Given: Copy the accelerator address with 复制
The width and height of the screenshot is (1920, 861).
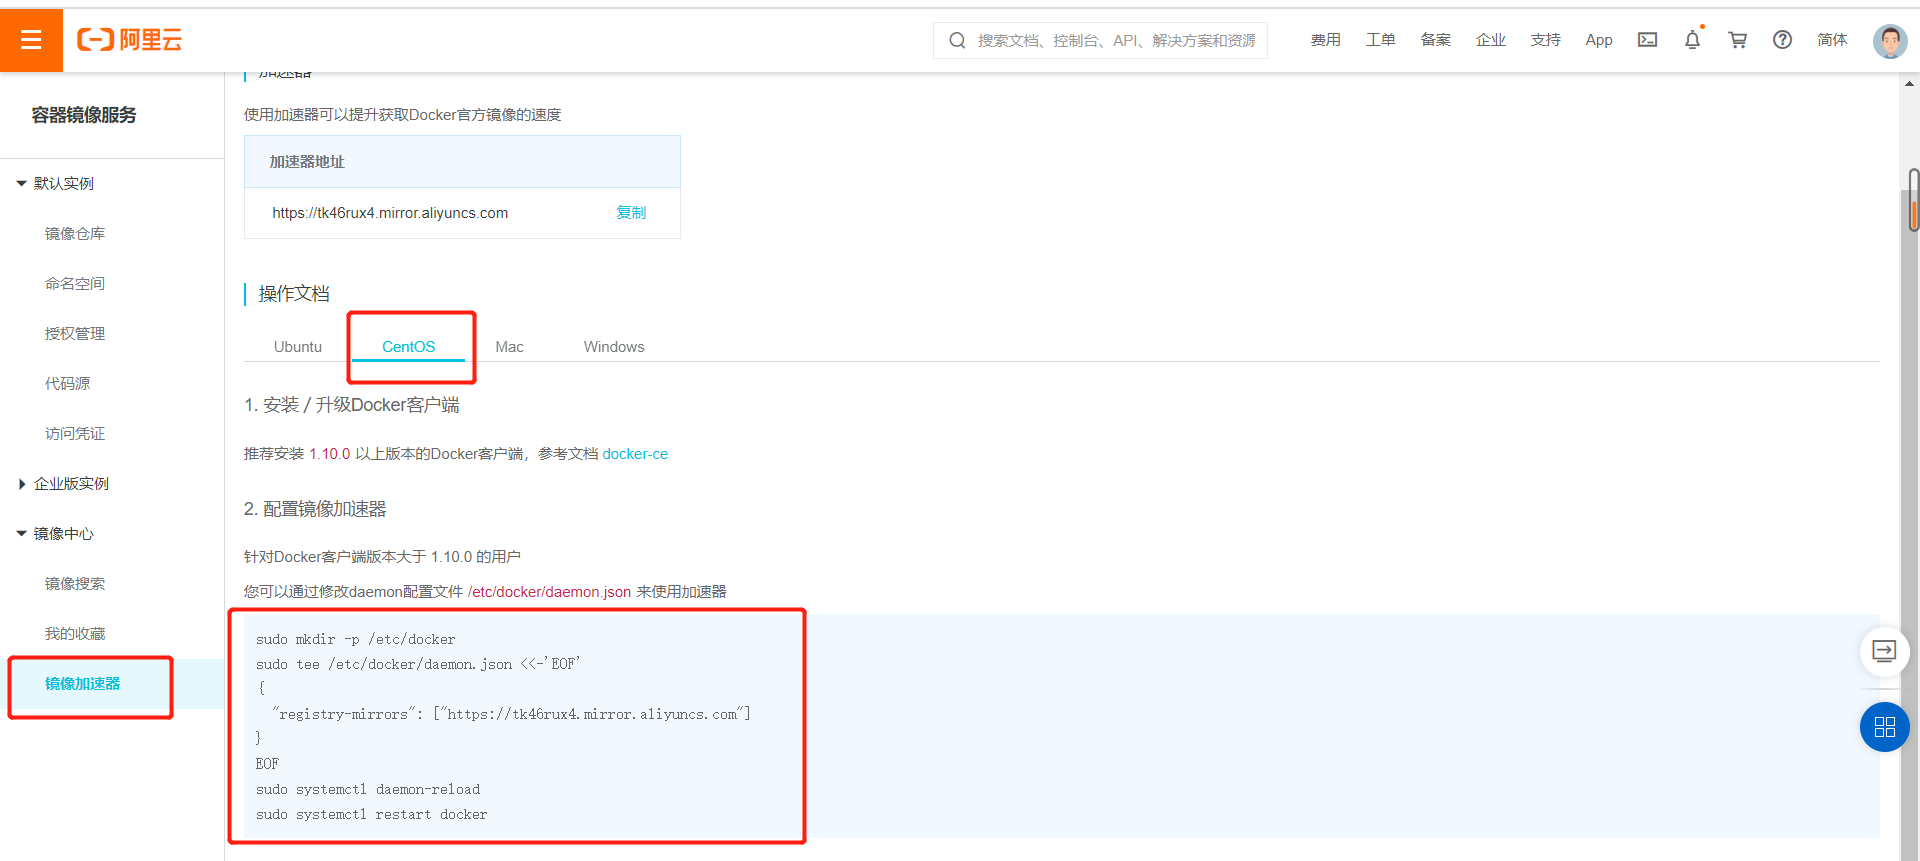Looking at the screenshot, I should pyautogui.click(x=631, y=212).
